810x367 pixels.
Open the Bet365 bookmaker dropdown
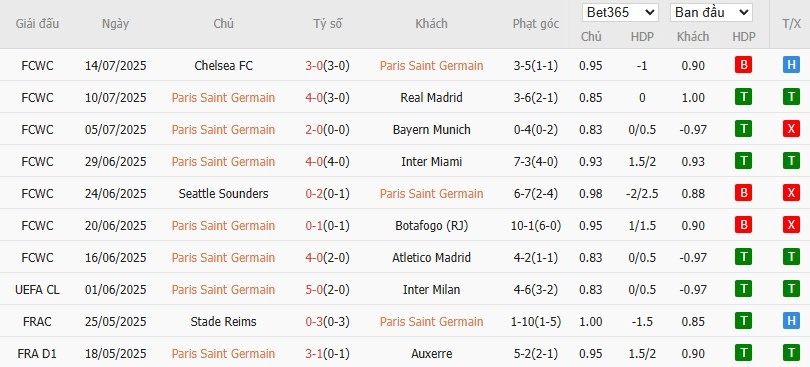coord(620,12)
